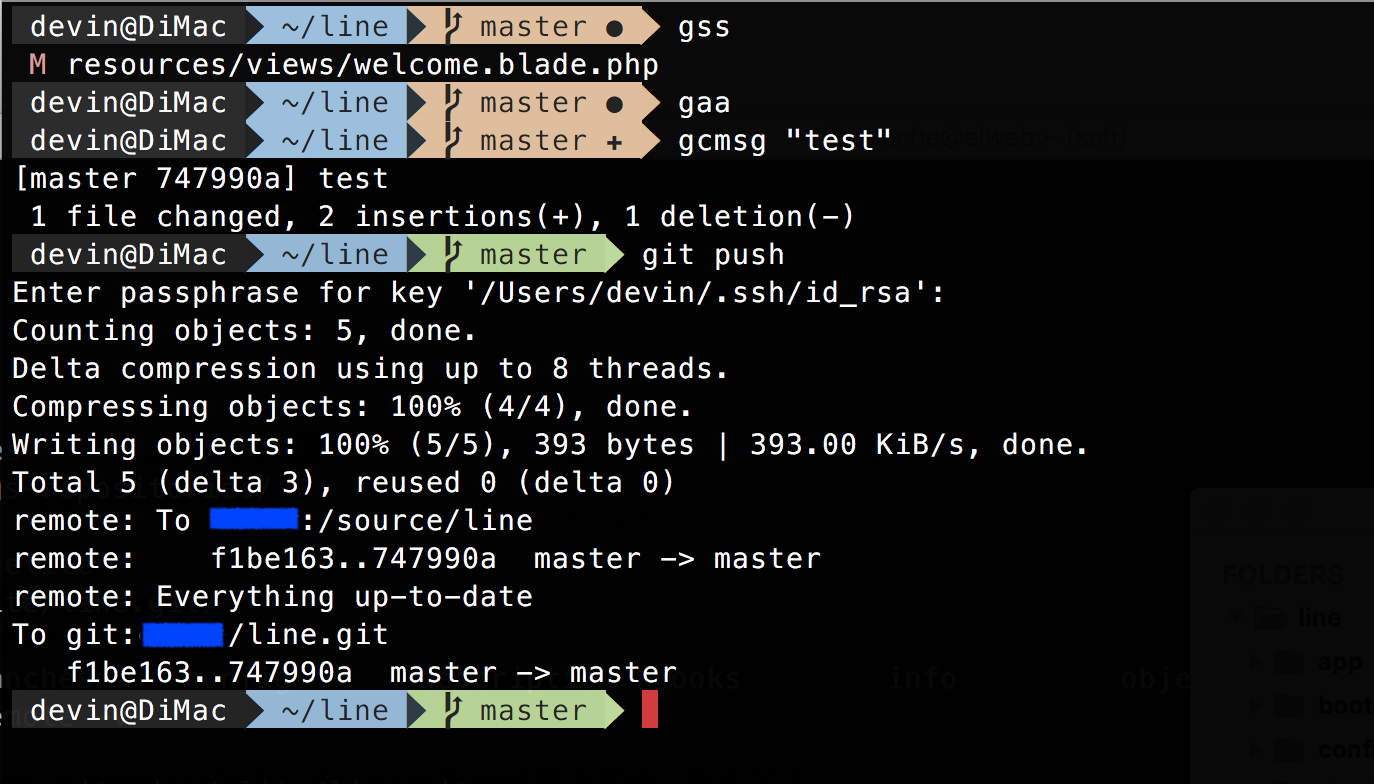This screenshot has width=1374, height=784.
Task: Click the blue redacted host before :/source/line
Action: [255, 519]
